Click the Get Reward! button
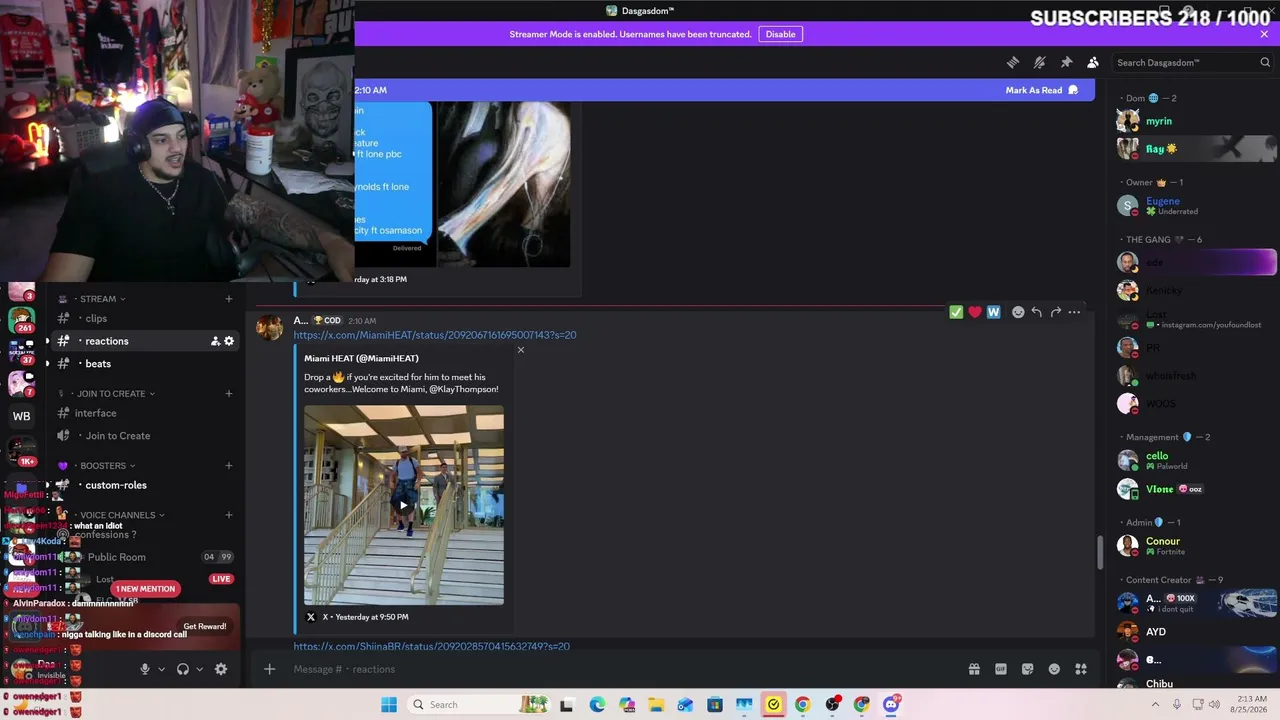1280x720 pixels. click(205, 626)
